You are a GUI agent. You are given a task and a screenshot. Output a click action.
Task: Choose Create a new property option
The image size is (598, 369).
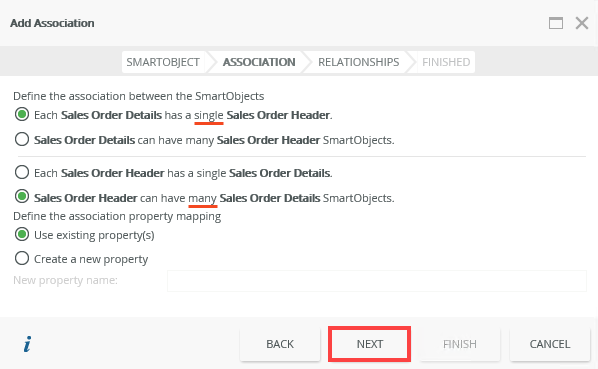[22, 258]
